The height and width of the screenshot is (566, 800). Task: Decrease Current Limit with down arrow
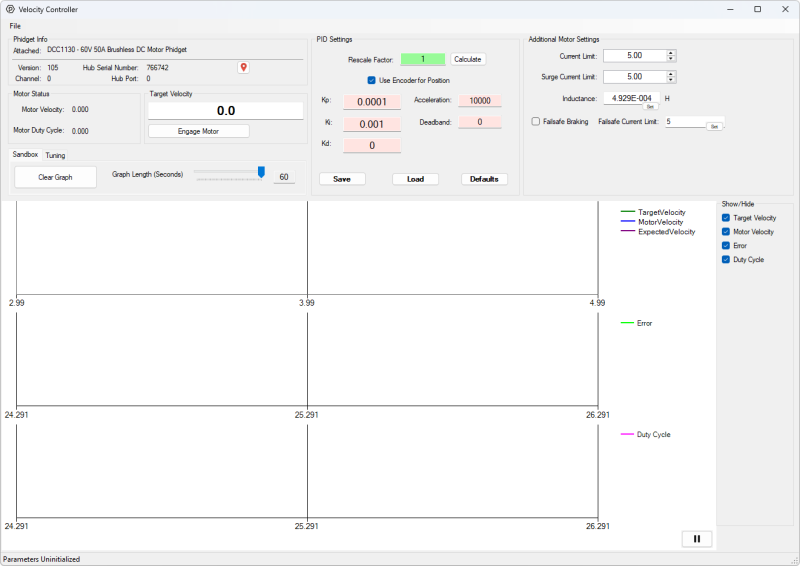coord(671,59)
